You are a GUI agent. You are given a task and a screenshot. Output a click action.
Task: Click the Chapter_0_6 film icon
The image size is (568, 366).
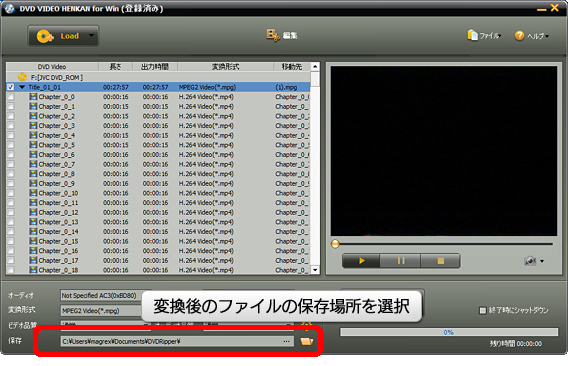click(33, 154)
